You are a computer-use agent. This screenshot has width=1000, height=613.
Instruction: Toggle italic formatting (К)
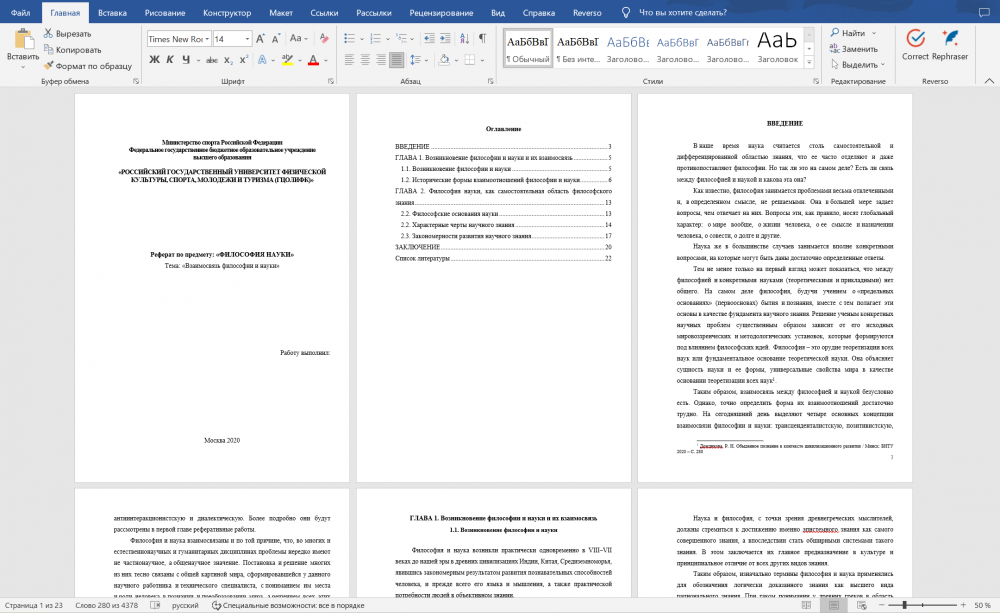[x=170, y=60]
